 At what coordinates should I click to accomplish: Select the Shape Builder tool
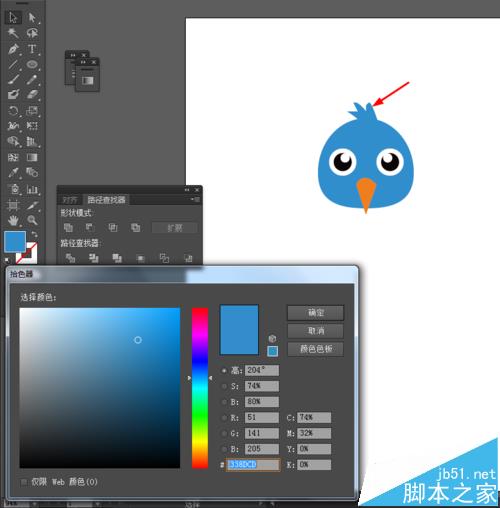[x=13, y=141]
